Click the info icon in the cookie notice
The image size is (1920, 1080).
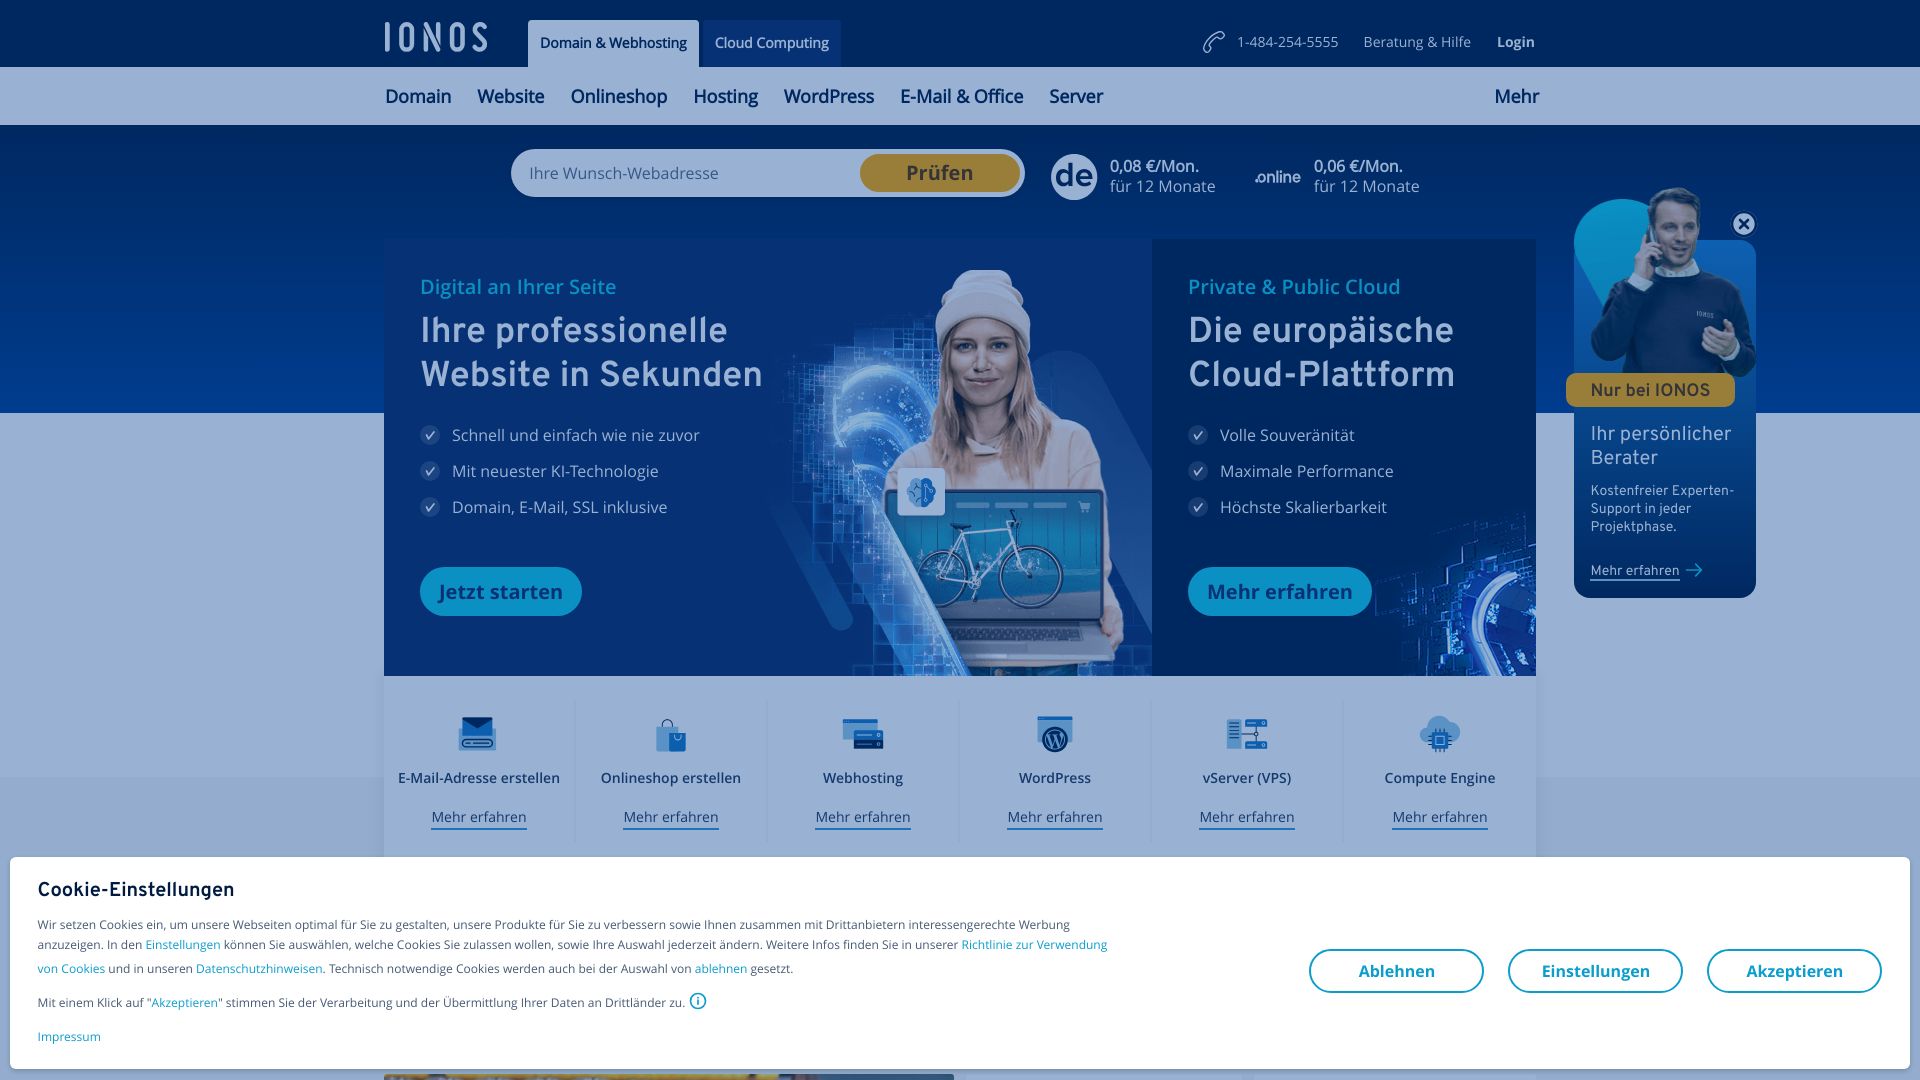(698, 1001)
